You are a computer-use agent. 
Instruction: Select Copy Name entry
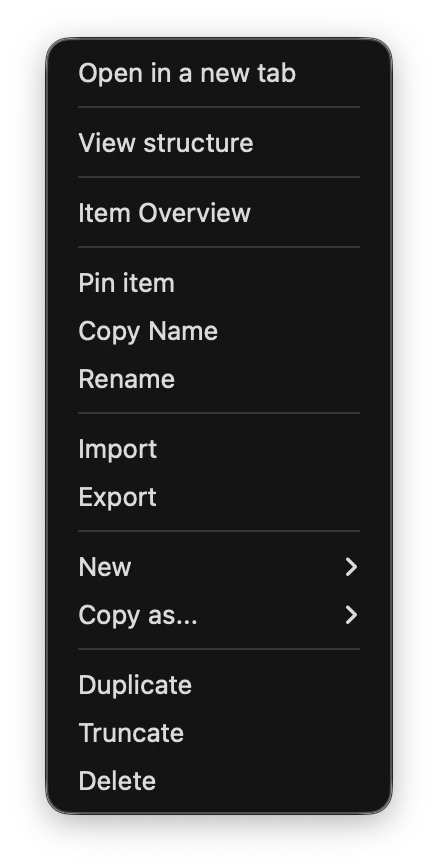coord(219,331)
